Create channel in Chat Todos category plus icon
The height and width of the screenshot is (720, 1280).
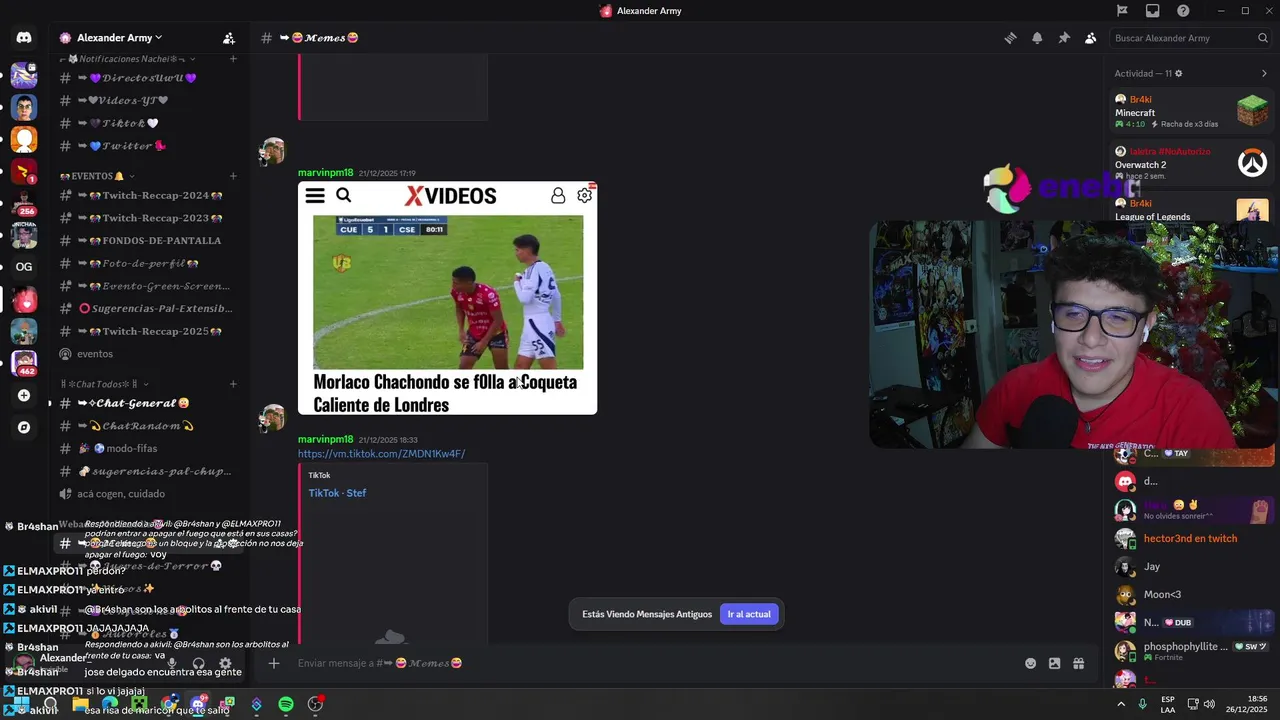pos(233,384)
